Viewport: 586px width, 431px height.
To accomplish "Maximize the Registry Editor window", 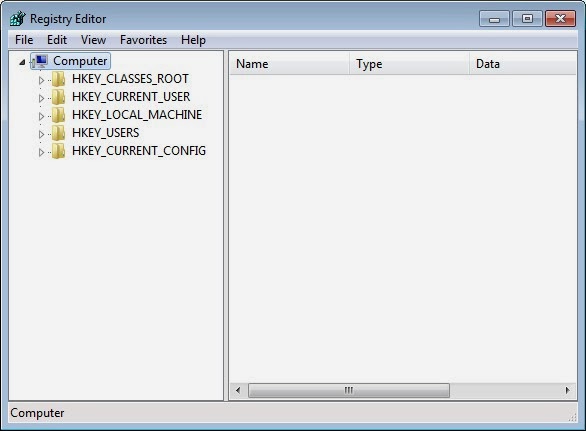I will pyautogui.click(x=527, y=19).
